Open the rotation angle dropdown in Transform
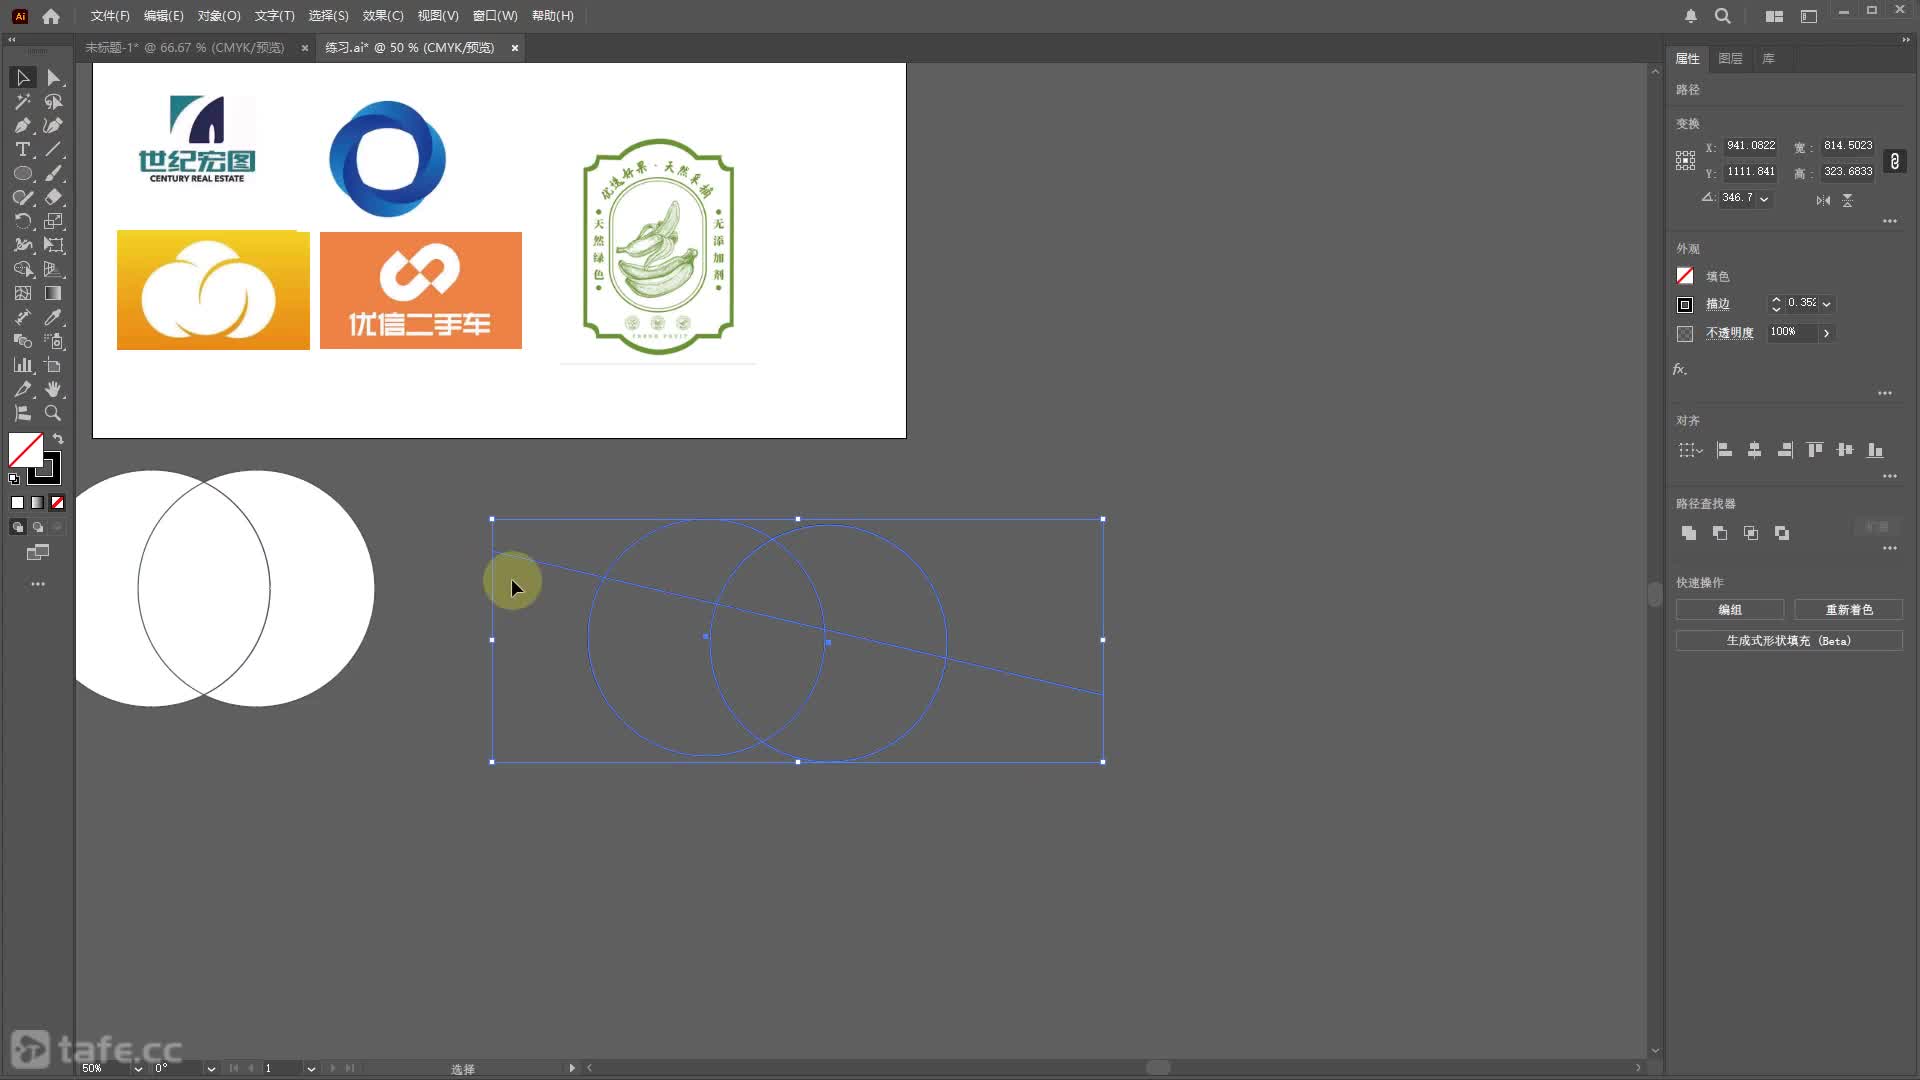1920x1080 pixels. click(1764, 199)
